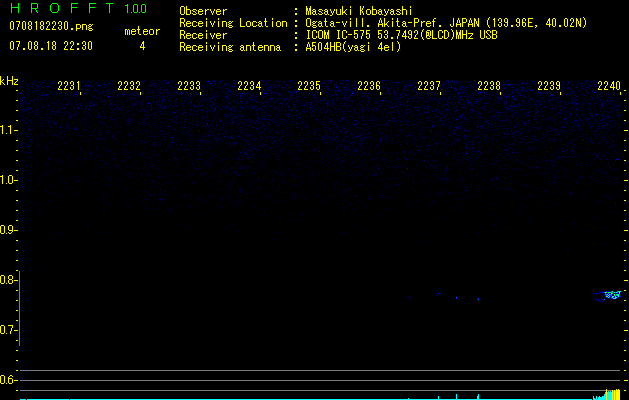
Task: Click frequency axis label 0.6
Action: [9, 380]
